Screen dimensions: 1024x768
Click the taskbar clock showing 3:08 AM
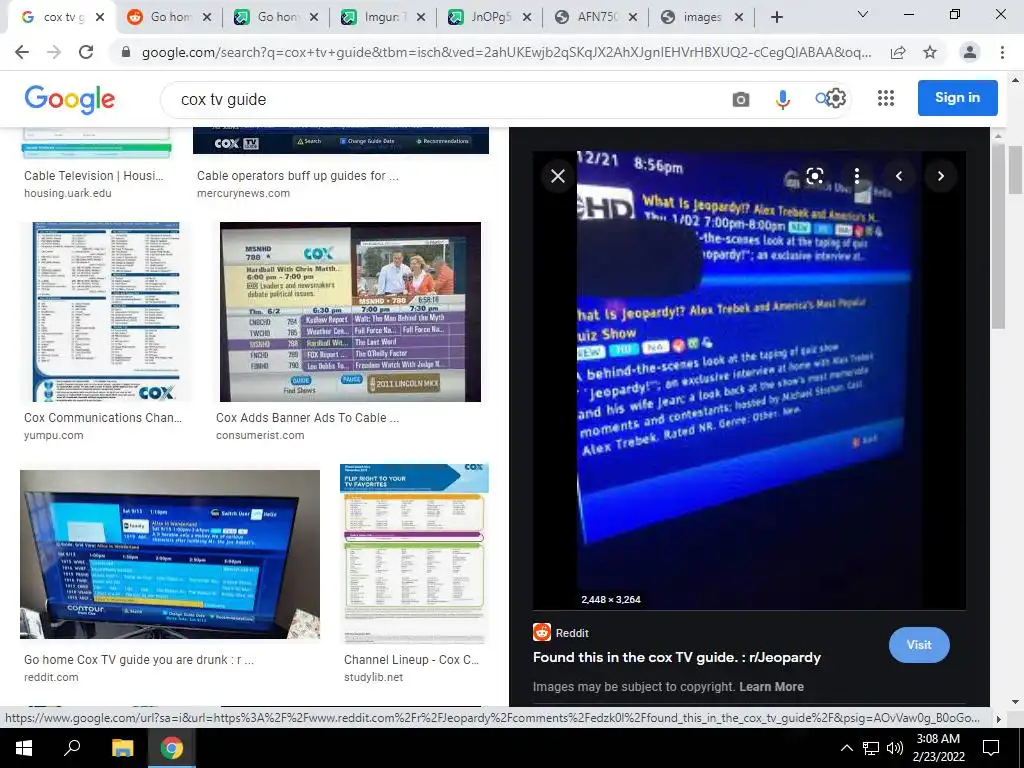coord(939,748)
